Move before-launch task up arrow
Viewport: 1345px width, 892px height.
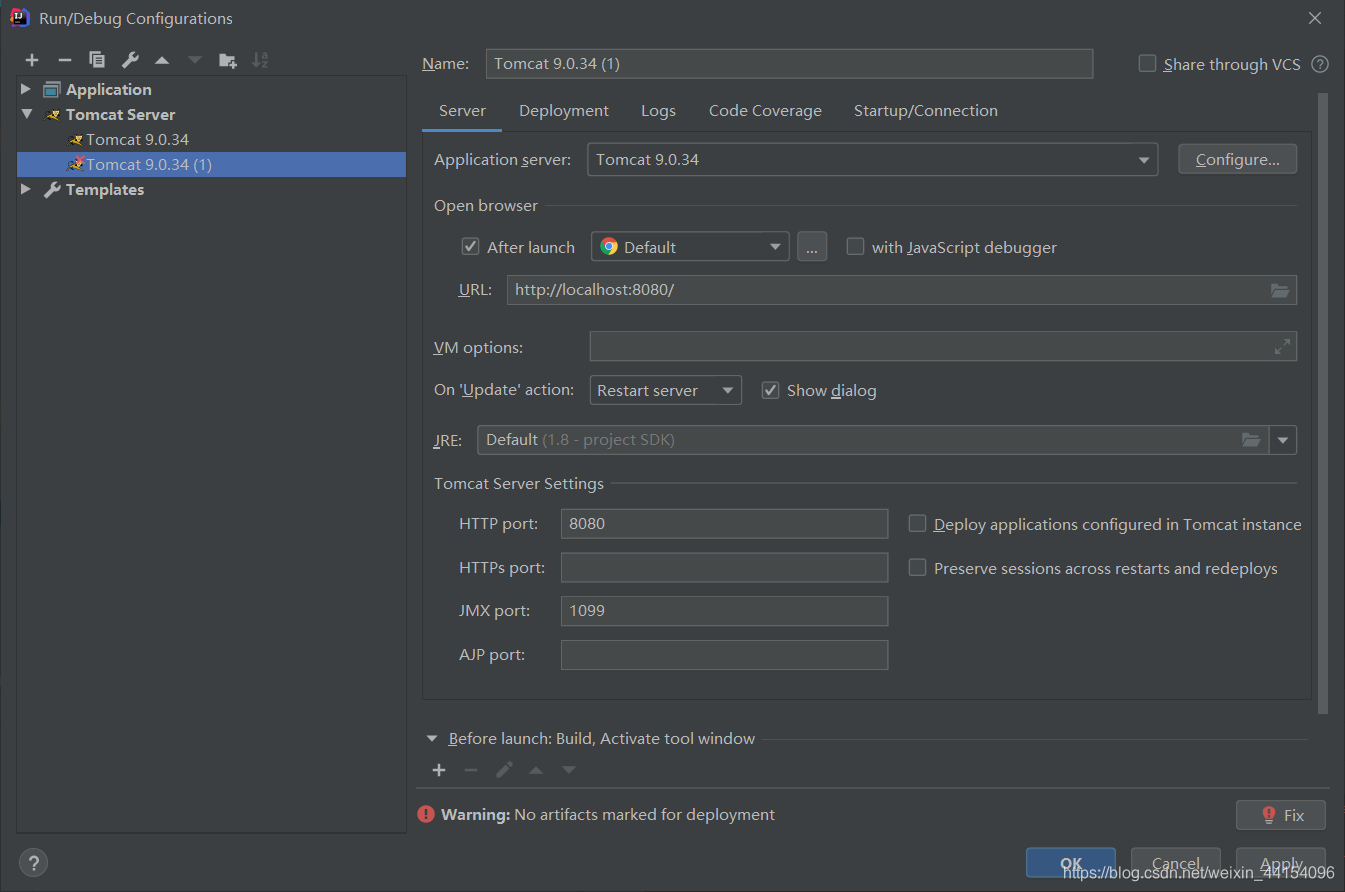[536, 770]
